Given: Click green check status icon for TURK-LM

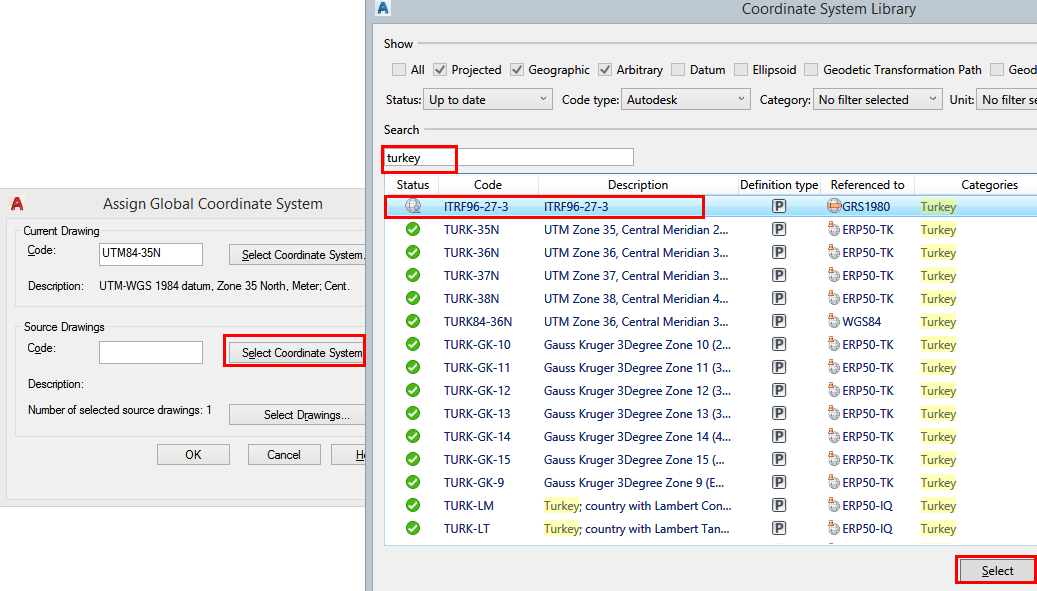Looking at the screenshot, I should [413, 506].
